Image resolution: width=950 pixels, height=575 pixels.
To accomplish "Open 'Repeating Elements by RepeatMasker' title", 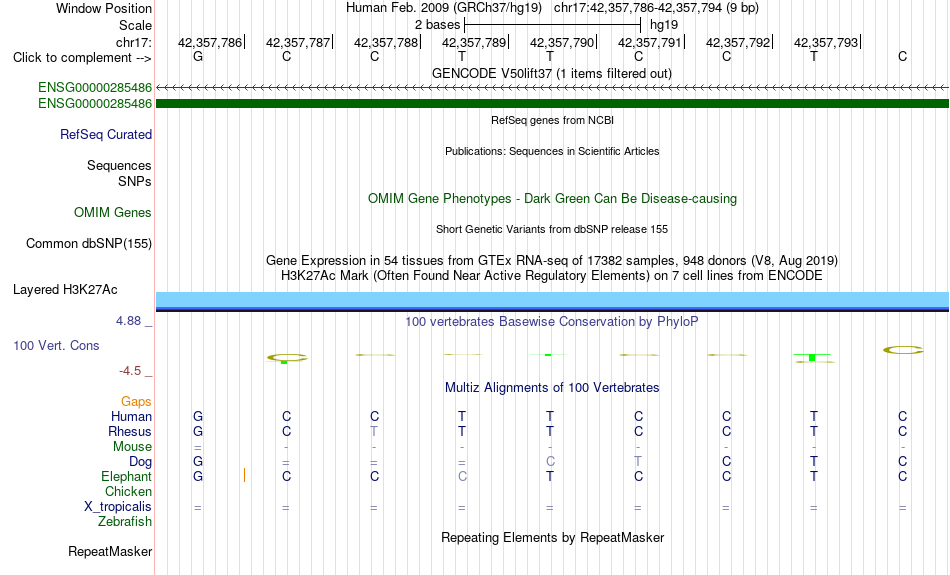I will tap(552, 537).
